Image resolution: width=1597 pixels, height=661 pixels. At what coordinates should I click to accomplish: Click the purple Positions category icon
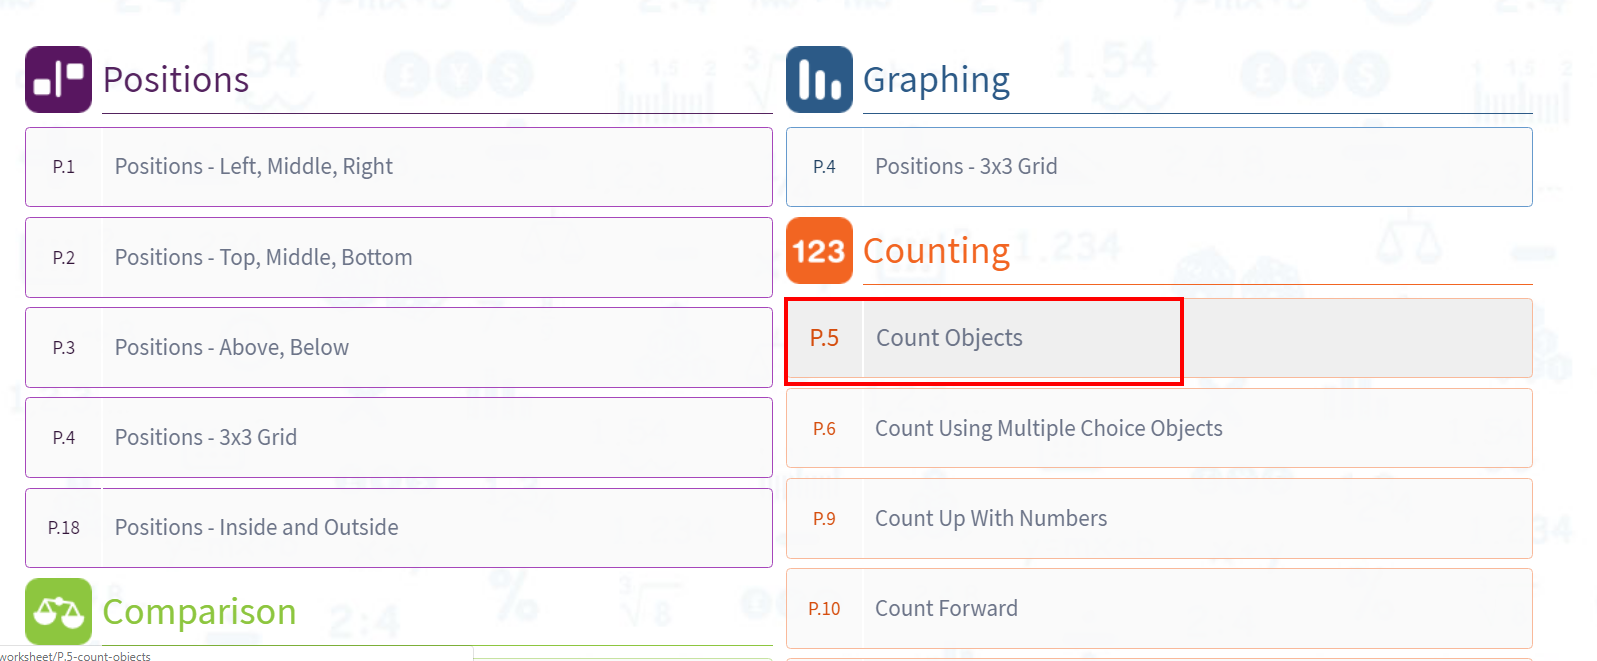(x=58, y=79)
